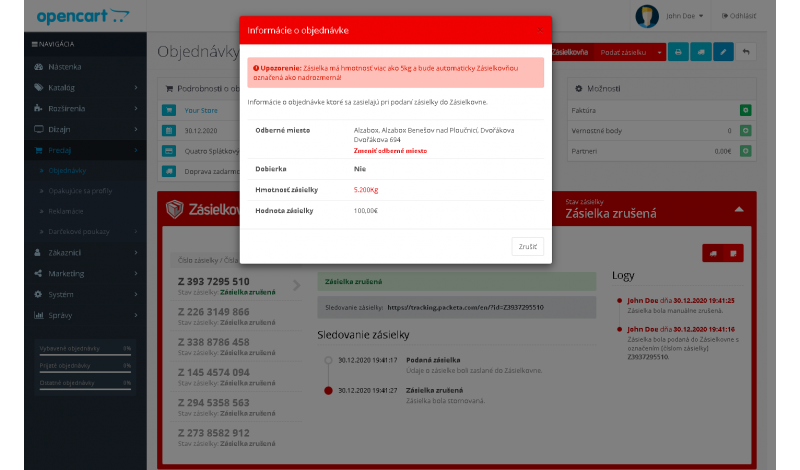This screenshot has height=470, width=800.
Task: Click red truck button above Logy
Action: 713,253
